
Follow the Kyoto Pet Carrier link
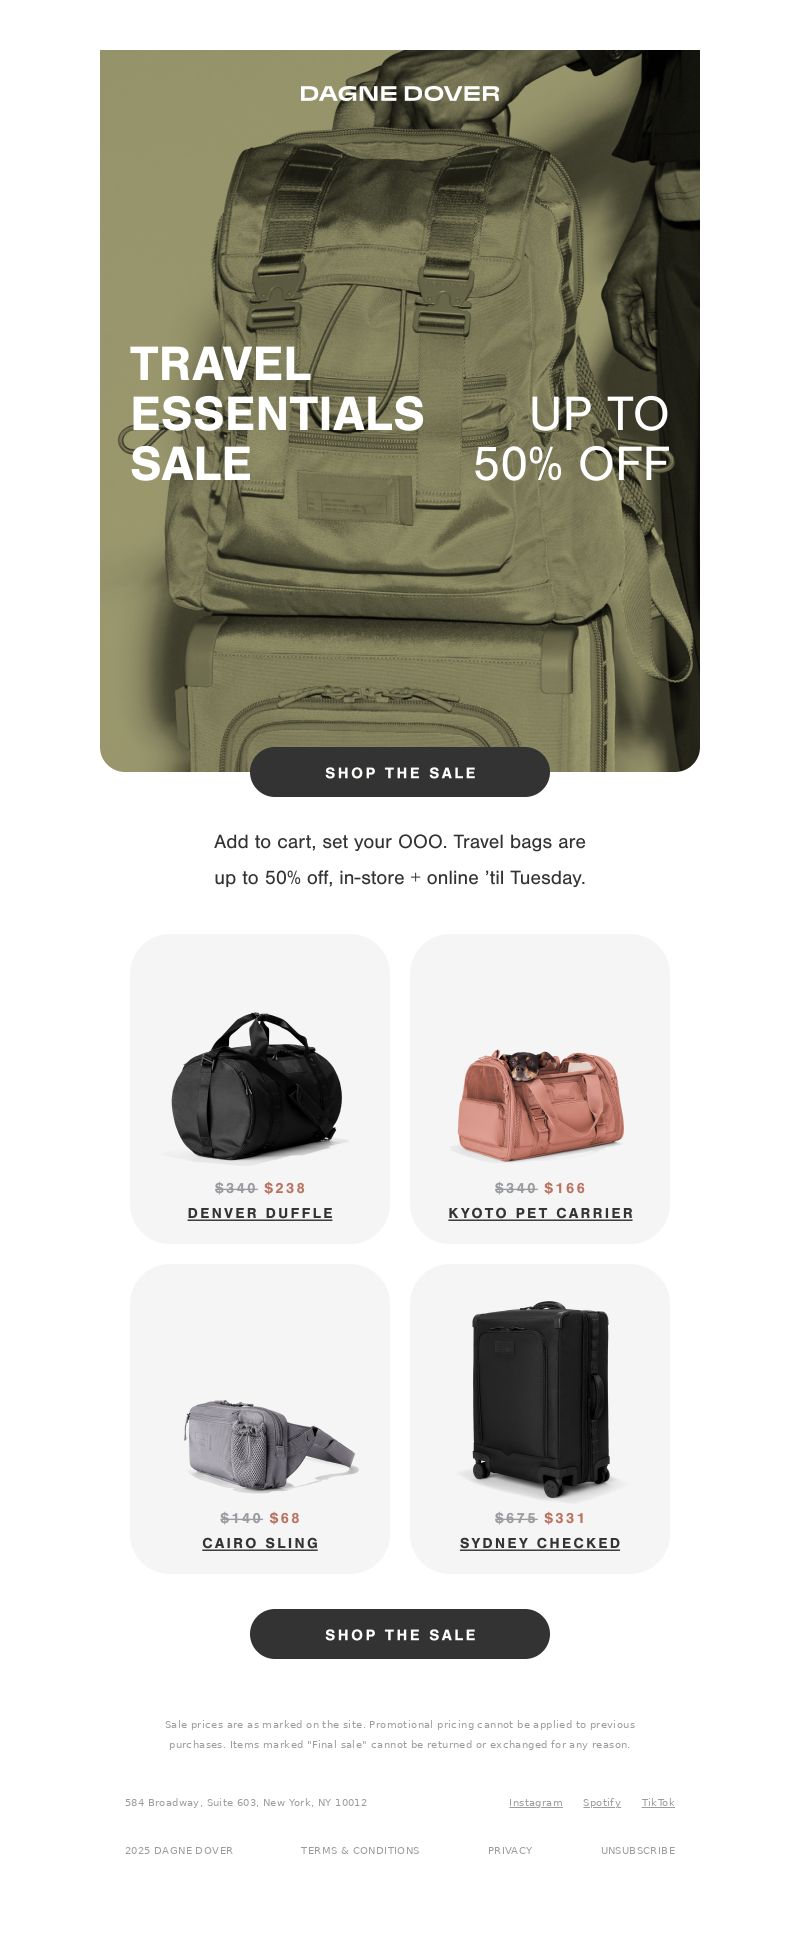[540, 1213]
